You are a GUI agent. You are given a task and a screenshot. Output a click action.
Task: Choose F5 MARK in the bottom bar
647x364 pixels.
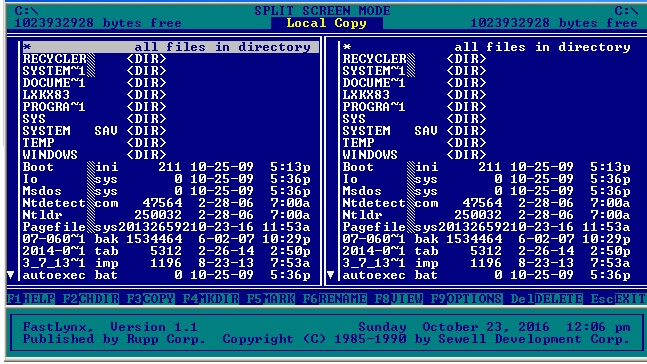(x=271, y=298)
